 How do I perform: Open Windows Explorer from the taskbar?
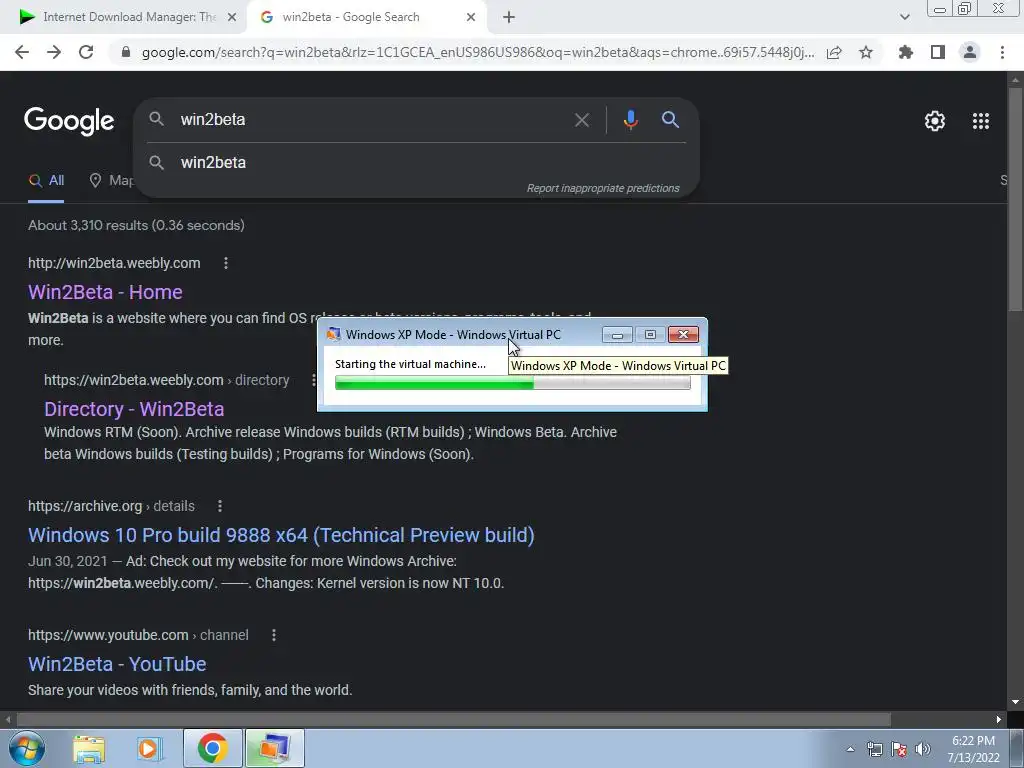tap(89, 749)
